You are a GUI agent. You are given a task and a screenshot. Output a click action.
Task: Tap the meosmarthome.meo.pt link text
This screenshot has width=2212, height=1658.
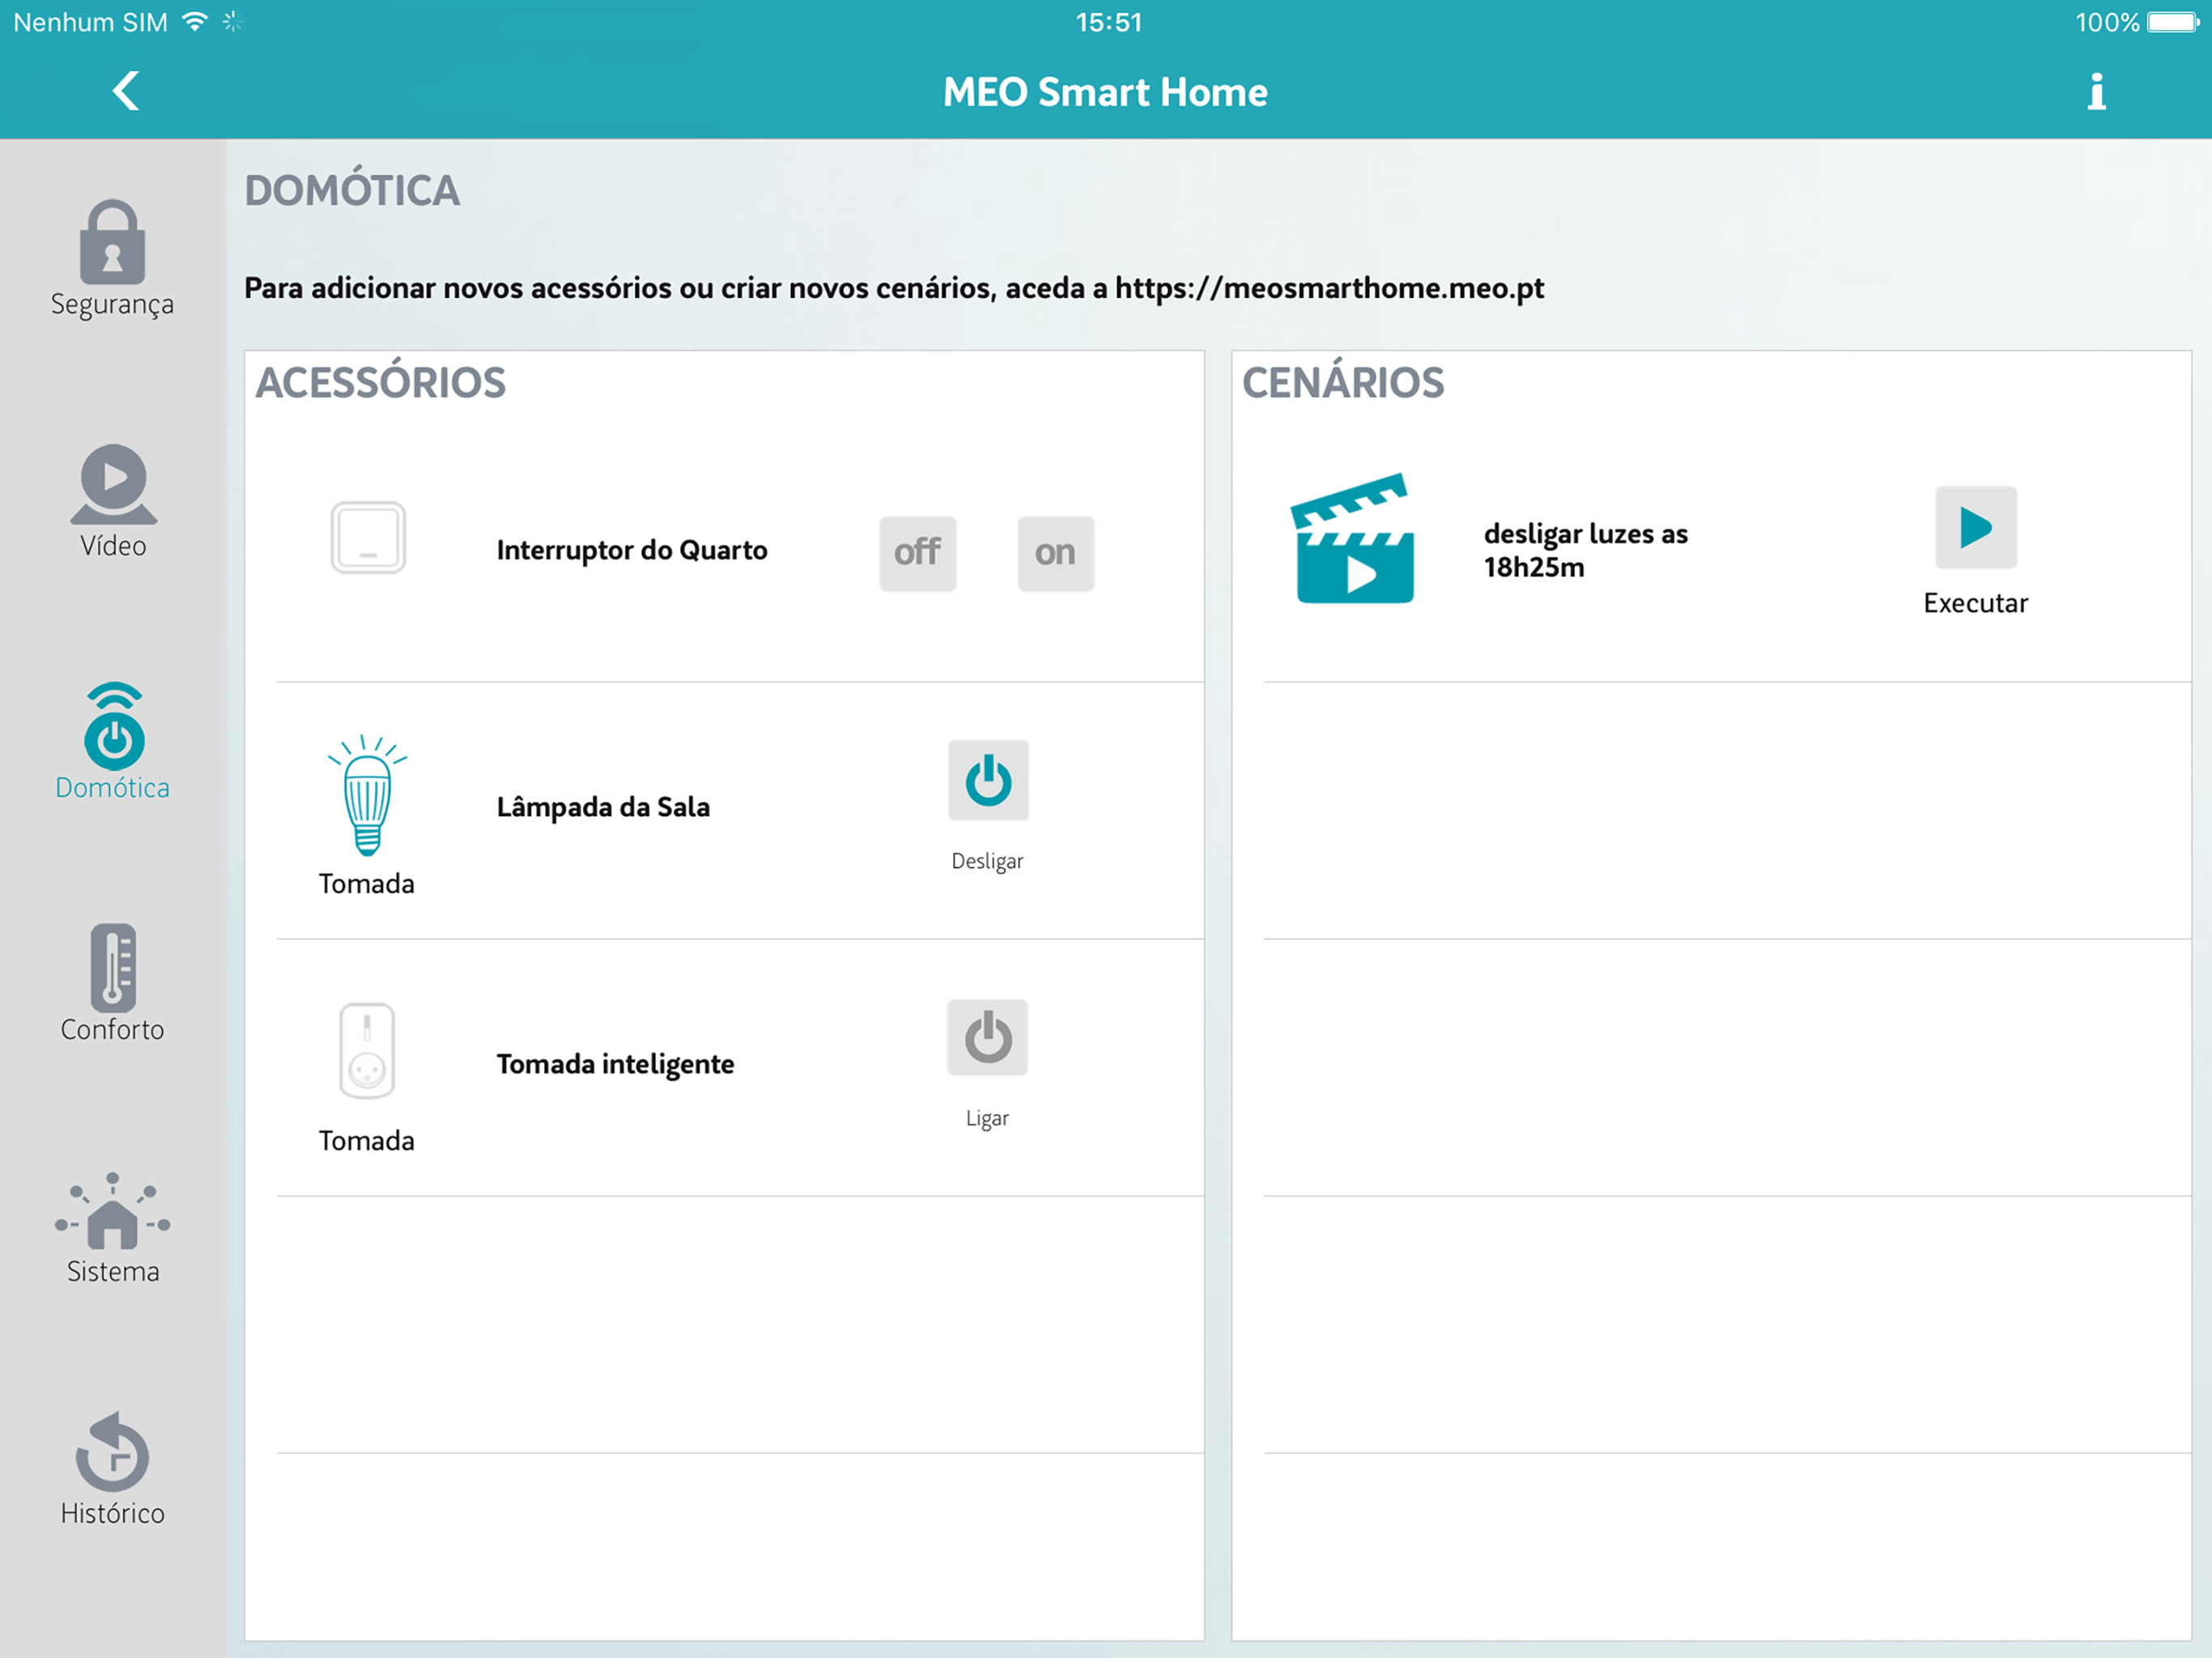pyautogui.click(x=1329, y=289)
